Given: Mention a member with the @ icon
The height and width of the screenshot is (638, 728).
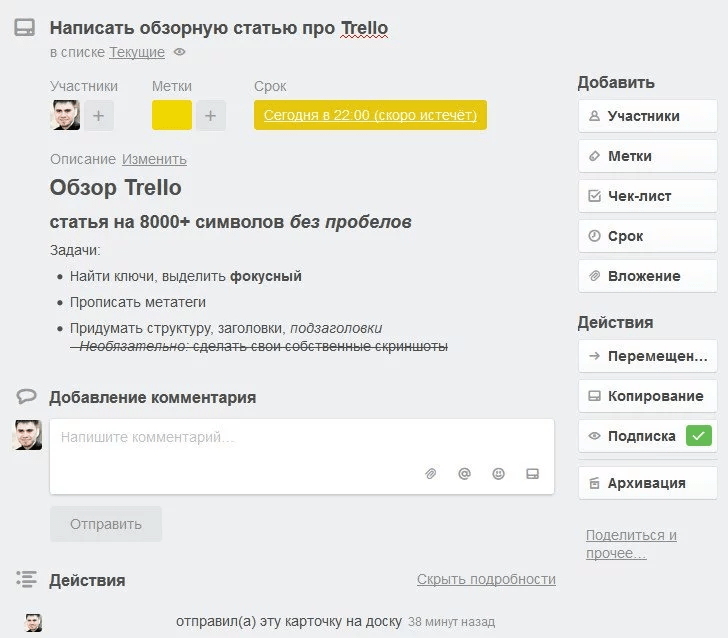Looking at the screenshot, I should click(x=464, y=474).
